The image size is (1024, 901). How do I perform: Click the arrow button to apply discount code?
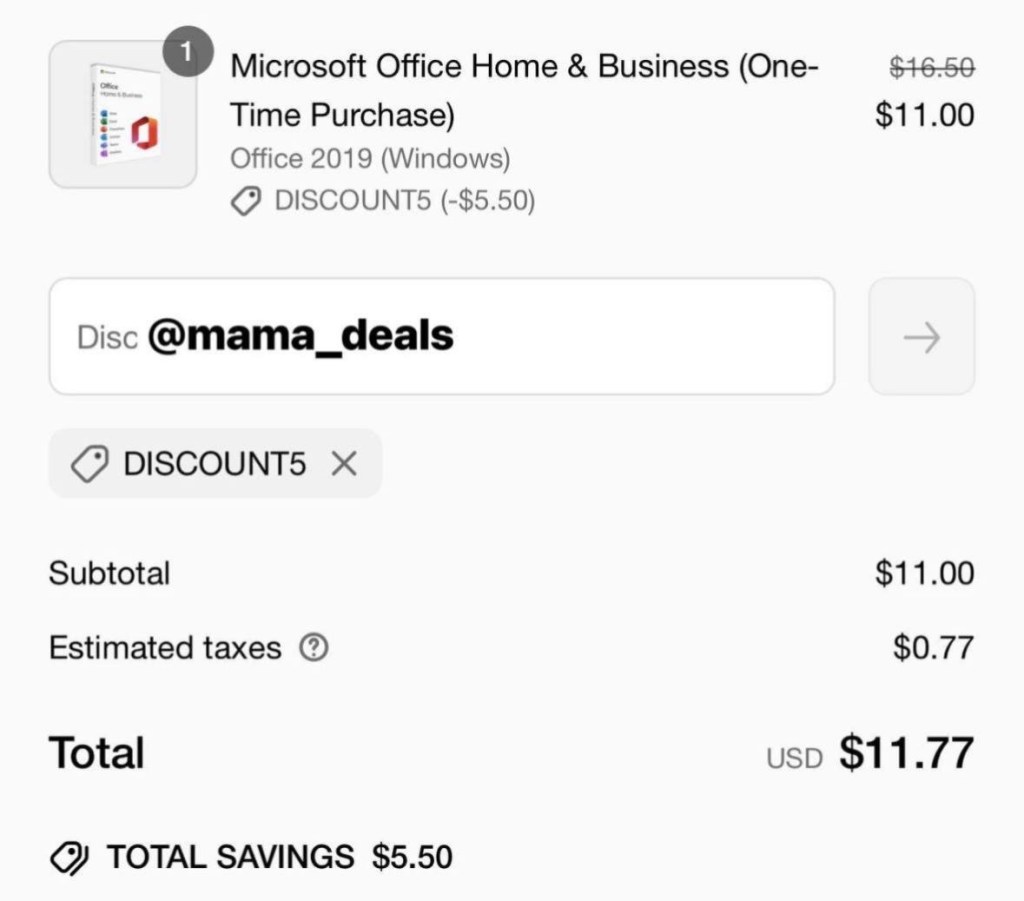[921, 337]
